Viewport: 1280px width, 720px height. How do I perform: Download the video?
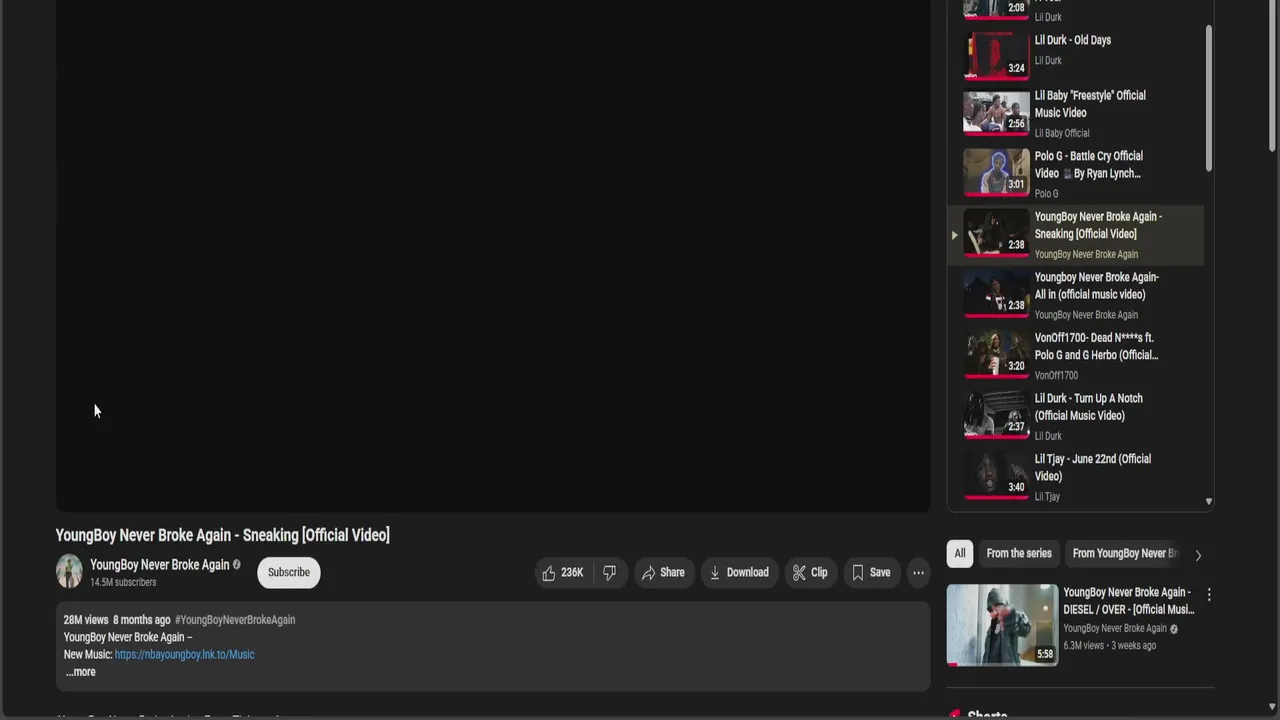pyautogui.click(x=739, y=573)
